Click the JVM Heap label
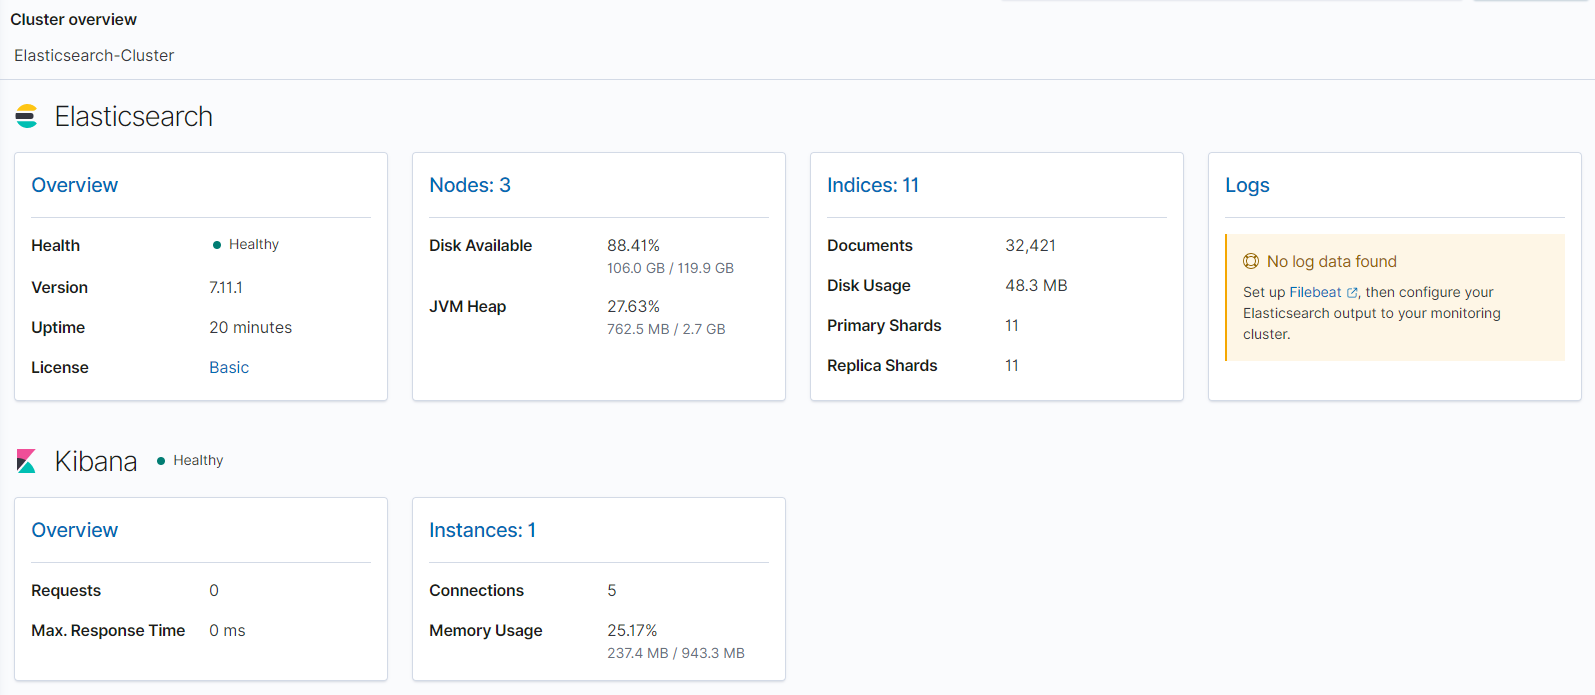The width and height of the screenshot is (1595, 695). (x=468, y=306)
